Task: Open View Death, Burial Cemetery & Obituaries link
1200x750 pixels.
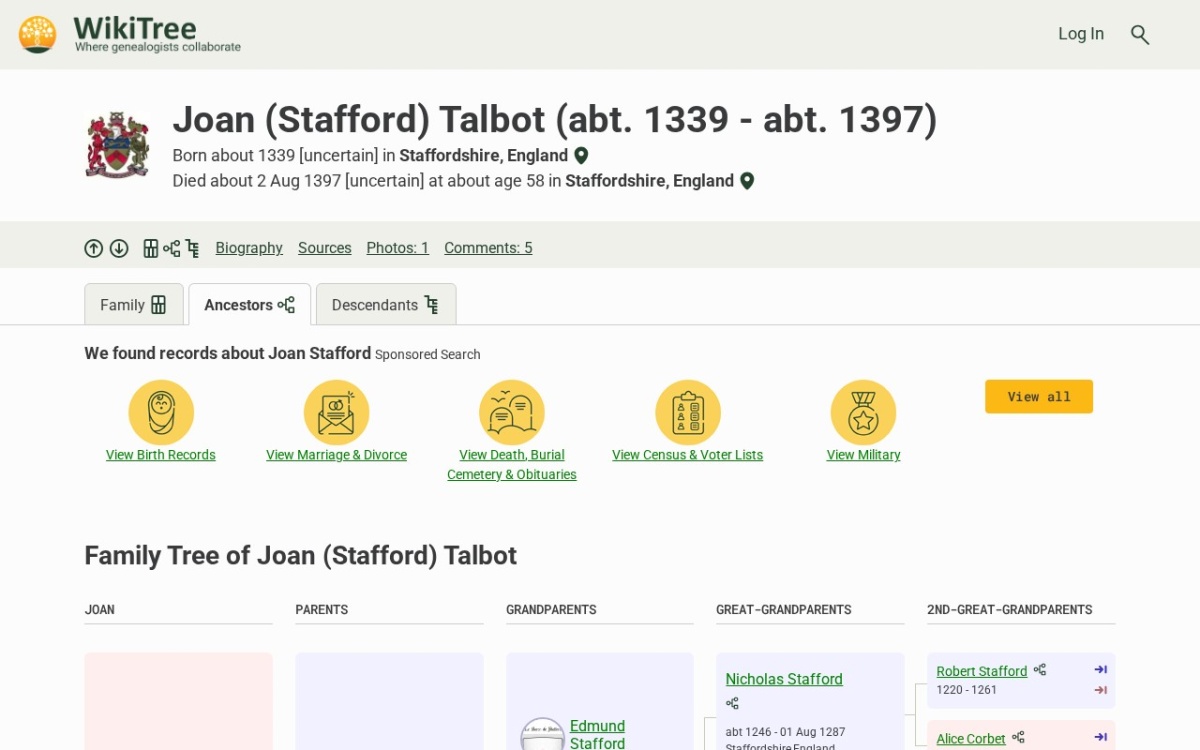Action: point(512,465)
